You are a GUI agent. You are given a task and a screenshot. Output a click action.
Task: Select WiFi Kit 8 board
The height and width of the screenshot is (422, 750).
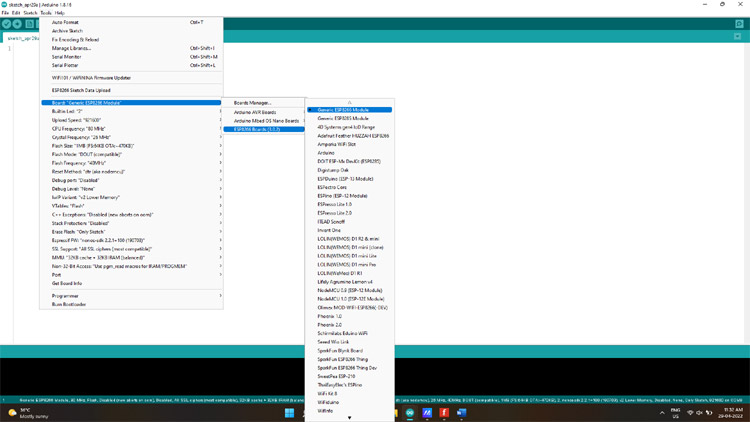click(349, 394)
